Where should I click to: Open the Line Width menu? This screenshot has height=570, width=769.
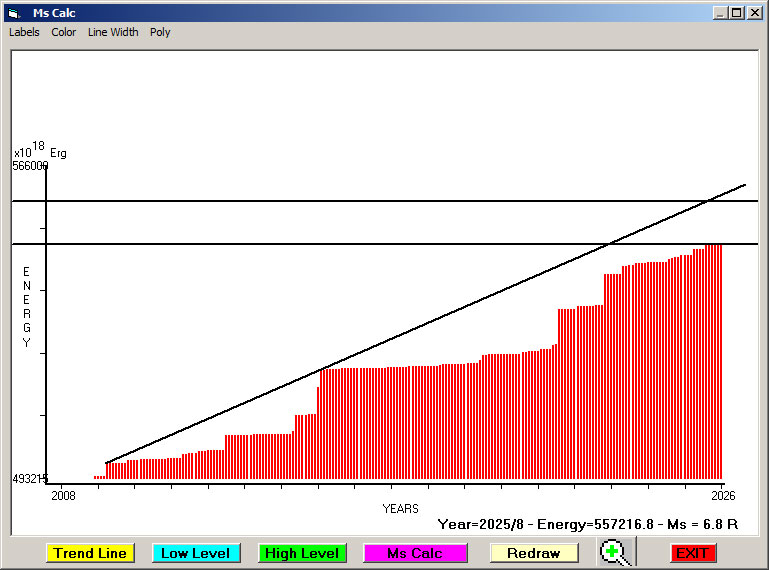[x=113, y=32]
